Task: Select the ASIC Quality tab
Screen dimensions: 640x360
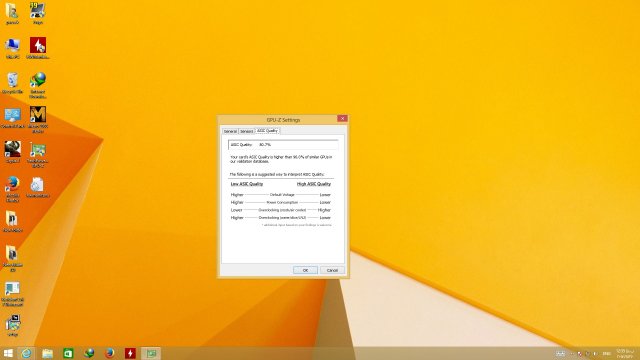Action: pyautogui.click(x=267, y=131)
